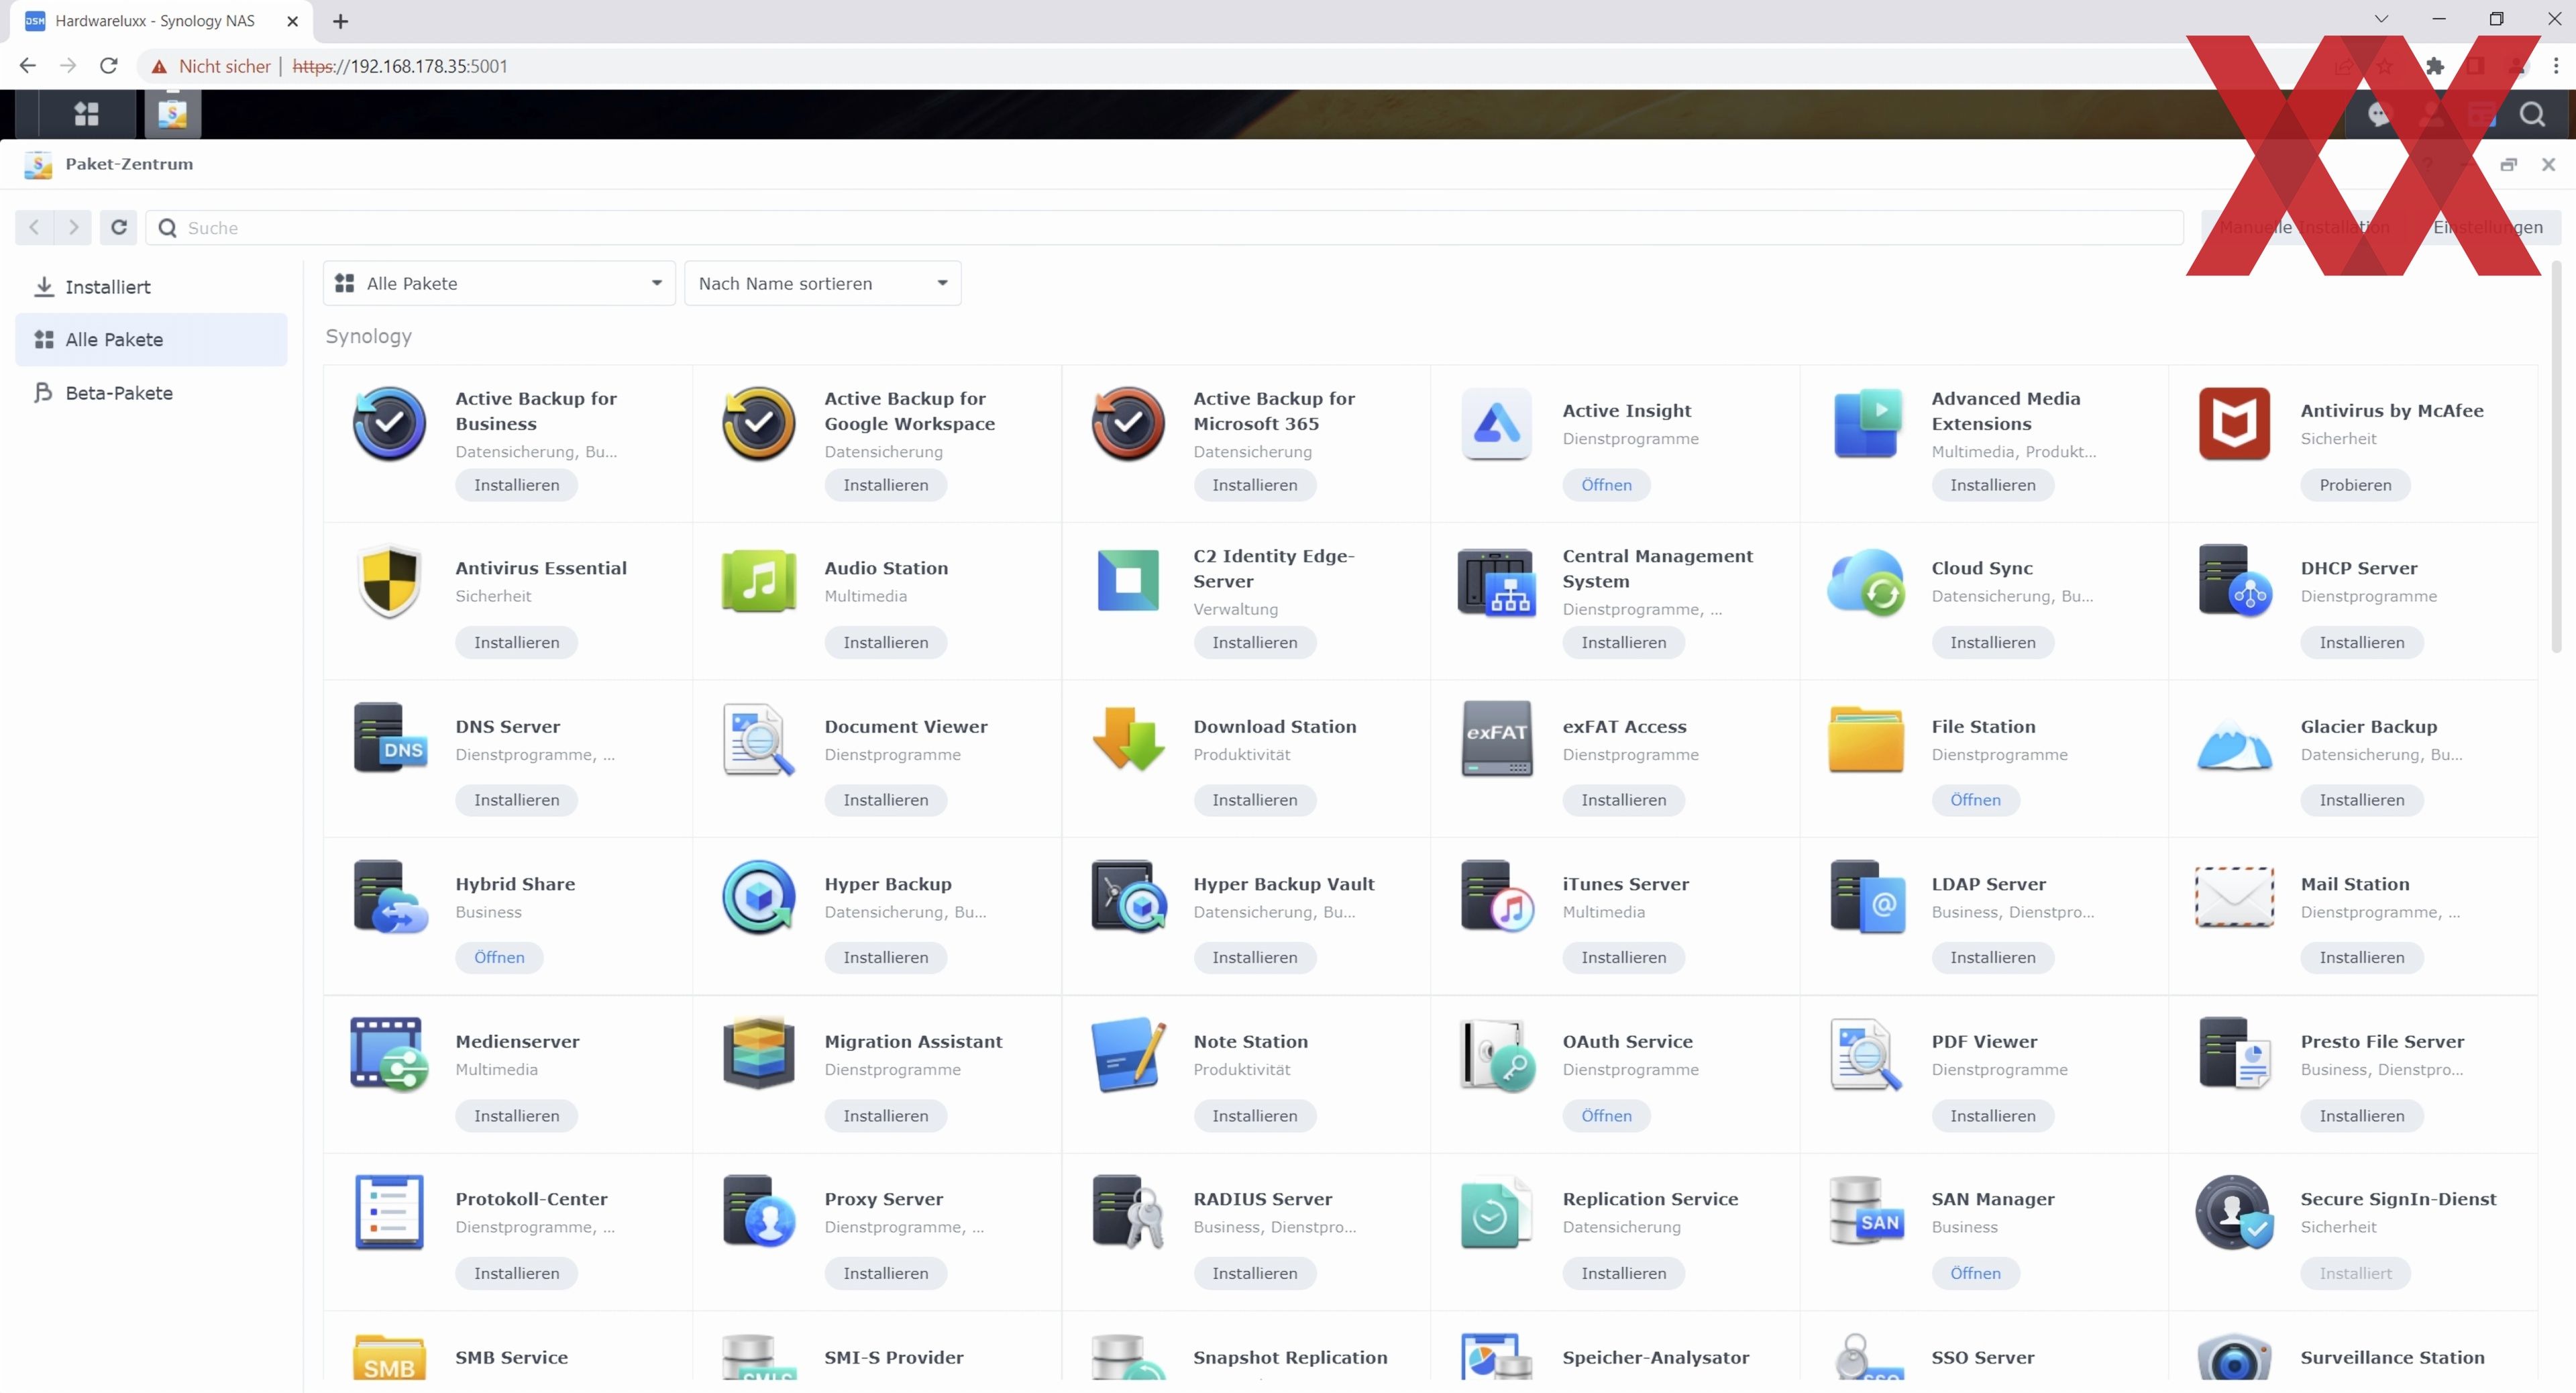Click the Active Backup for Business icon
This screenshot has height=1393, width=2576.
point(389,423)
